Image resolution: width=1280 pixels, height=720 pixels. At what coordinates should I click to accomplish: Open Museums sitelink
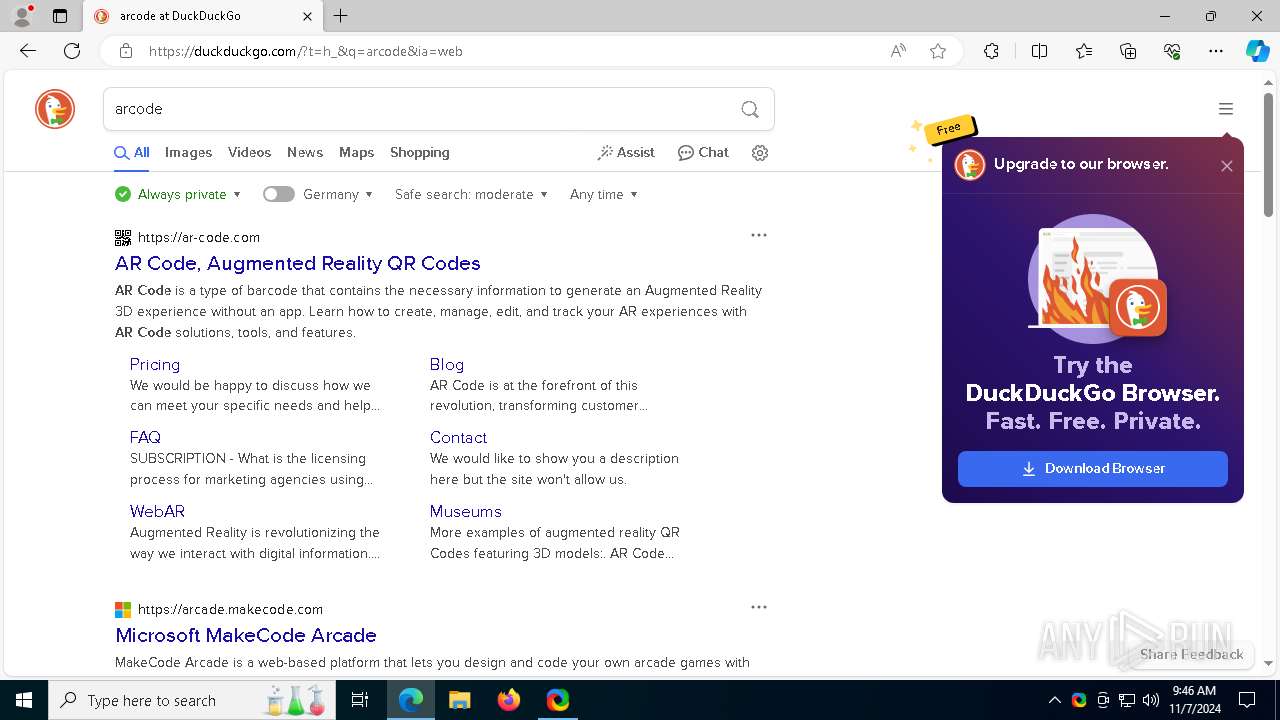(466, 511)
